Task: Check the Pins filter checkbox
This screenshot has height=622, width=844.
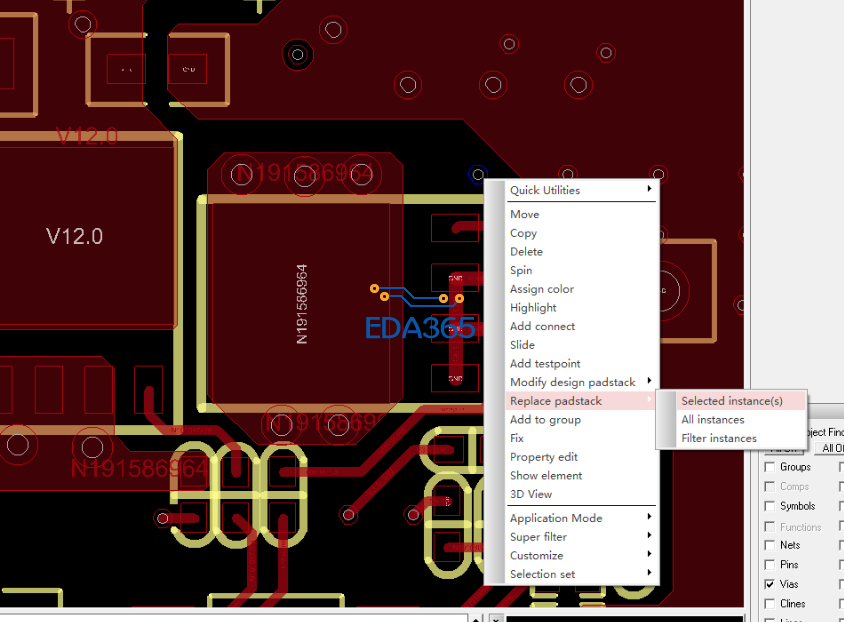Action: coord(770,565)
